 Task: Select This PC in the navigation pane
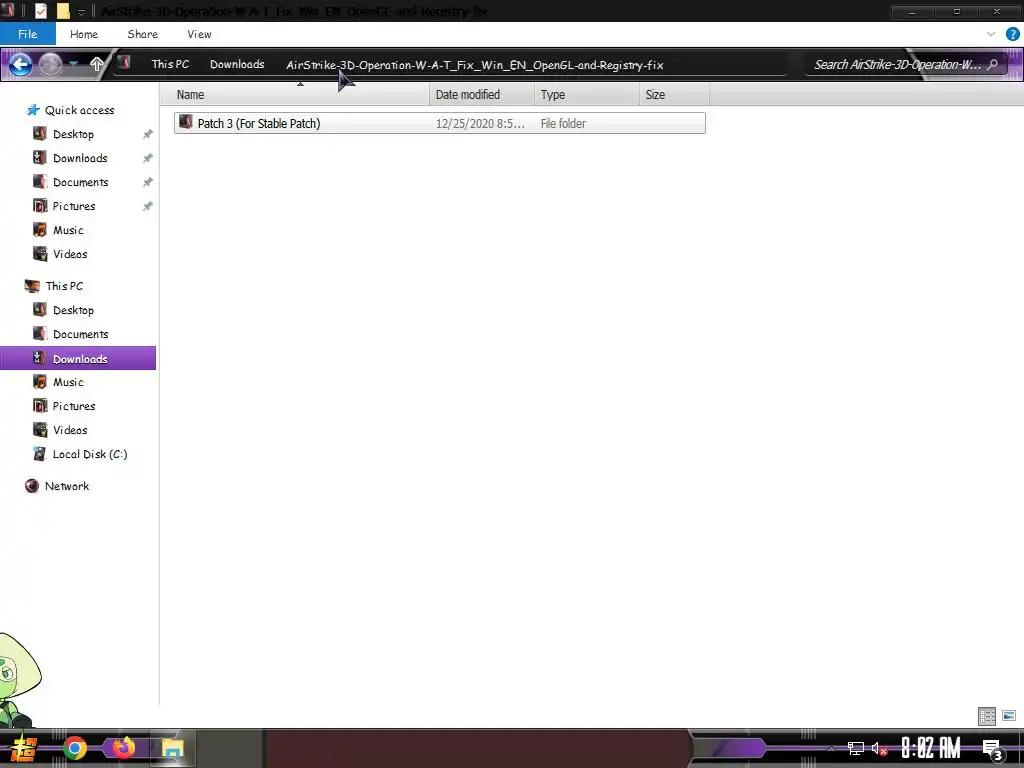(64, 286)
